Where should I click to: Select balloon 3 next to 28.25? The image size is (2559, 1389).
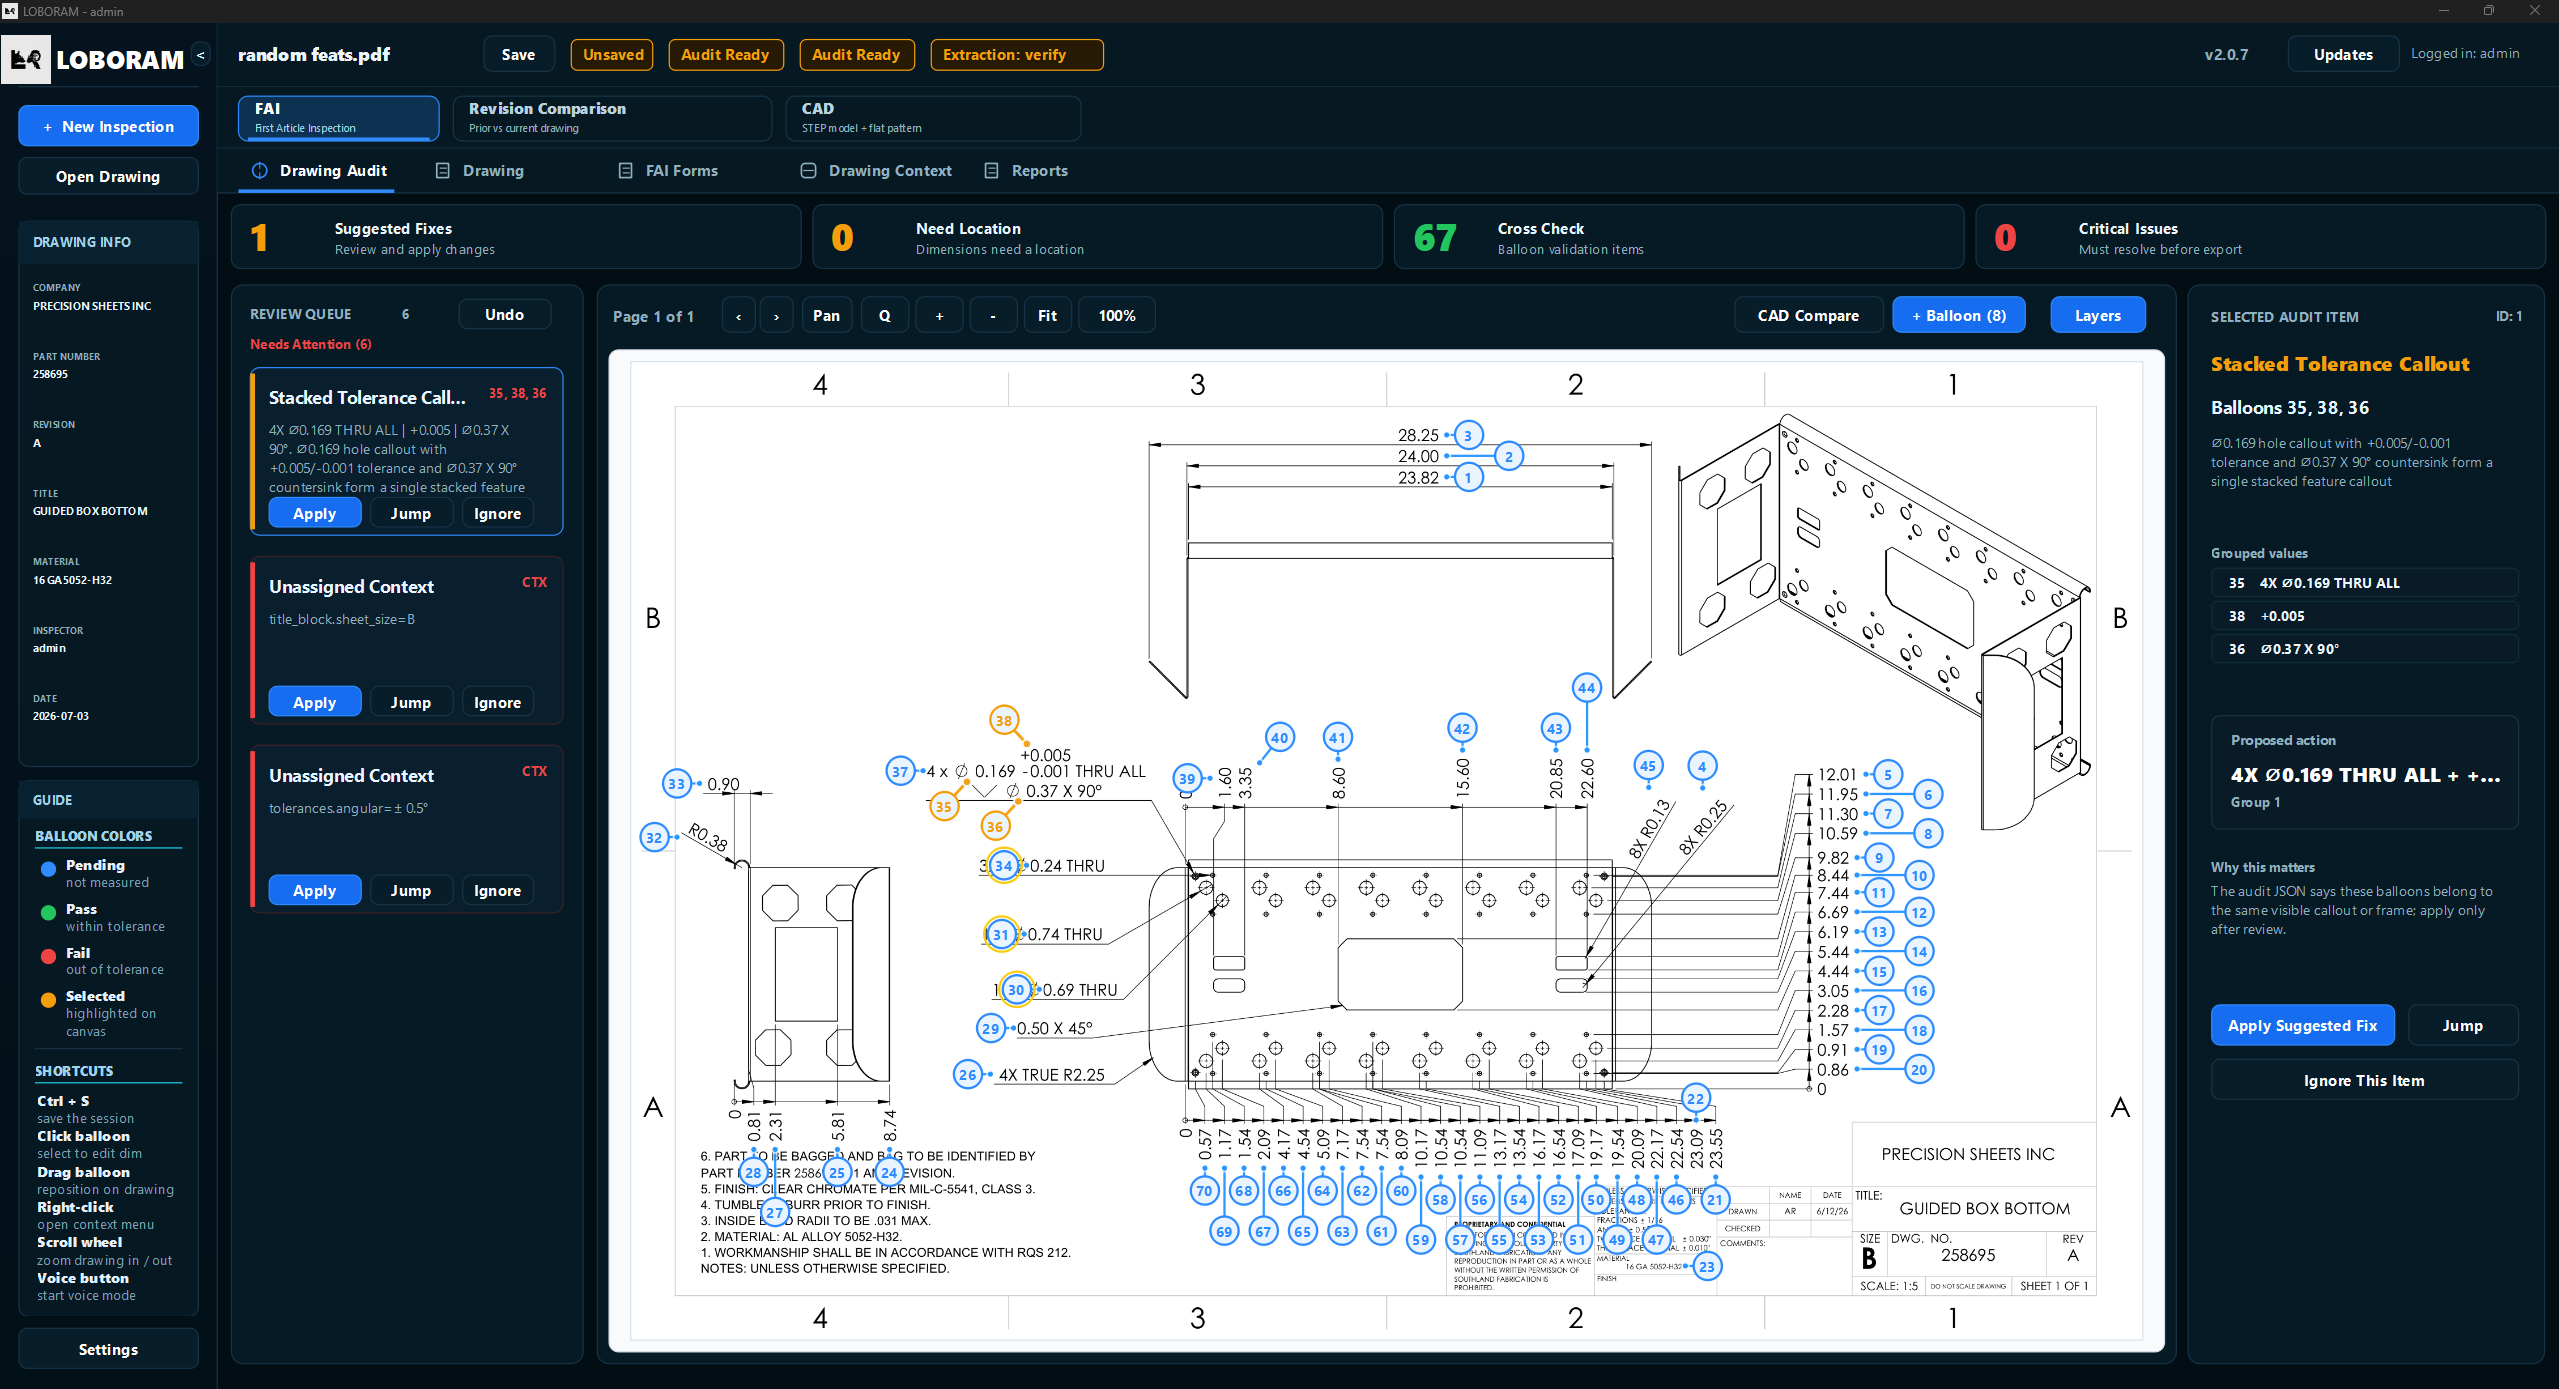coord(1468,436)
